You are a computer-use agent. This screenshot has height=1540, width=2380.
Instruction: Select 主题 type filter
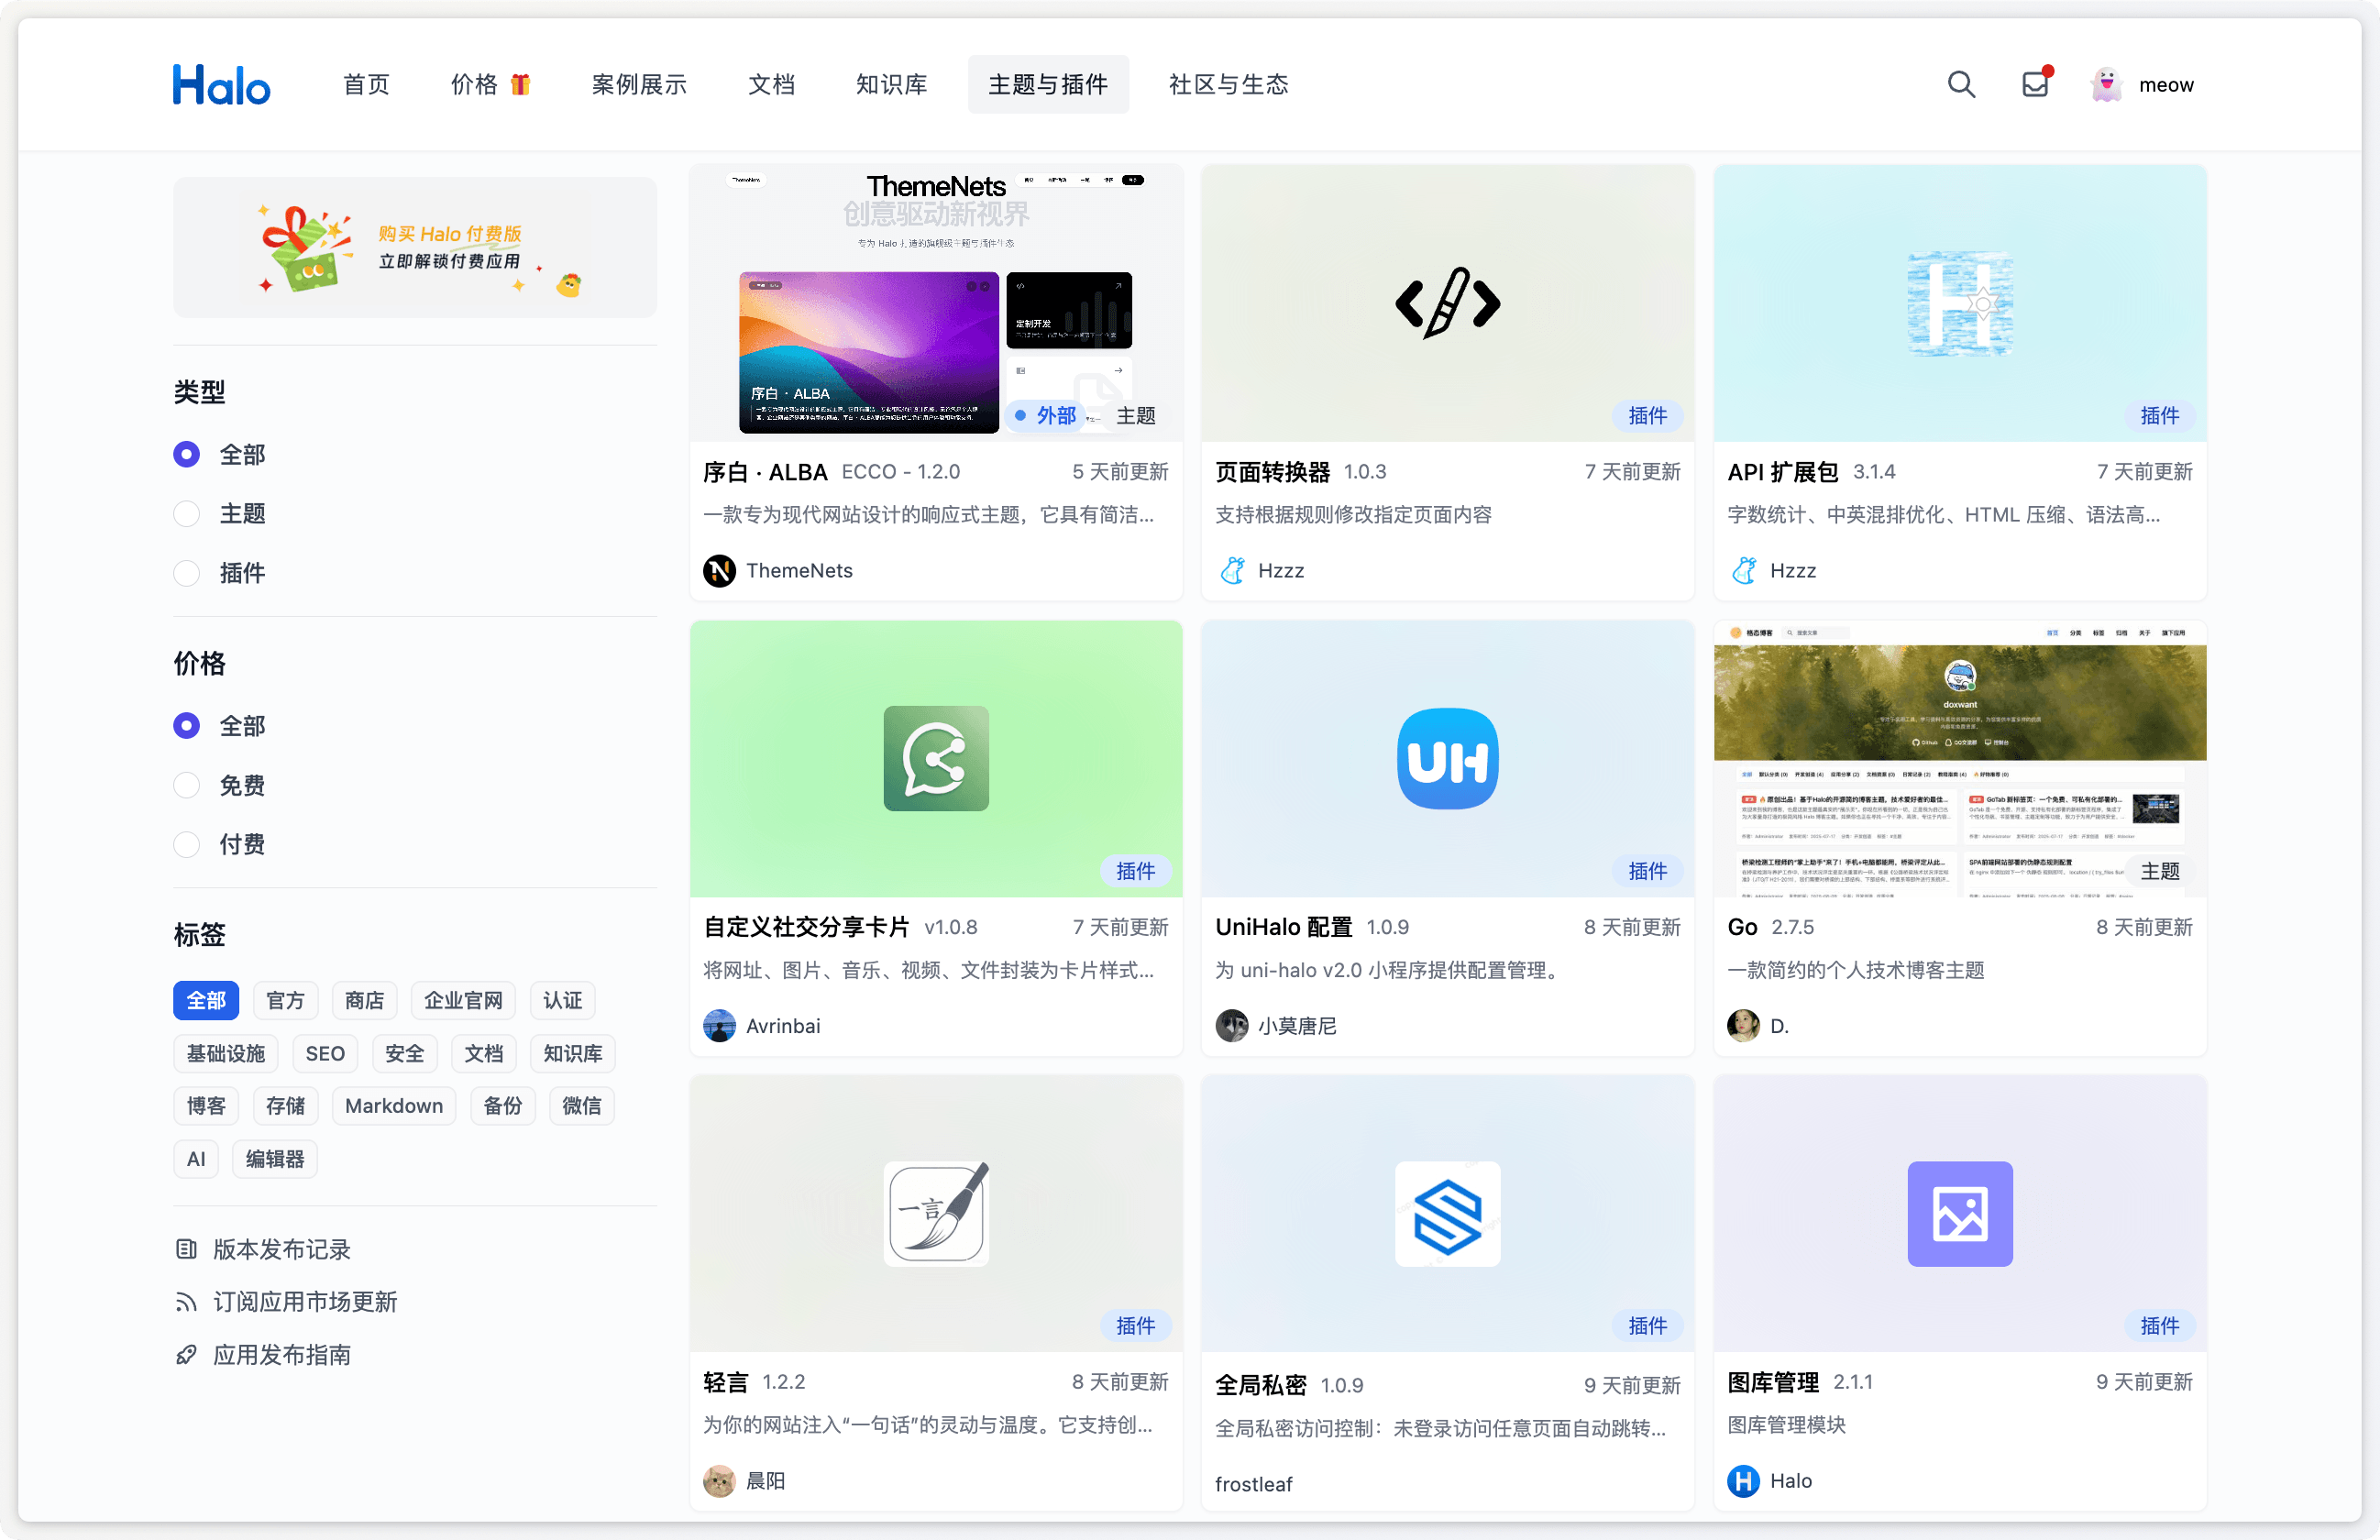click(x=186, y=514)
